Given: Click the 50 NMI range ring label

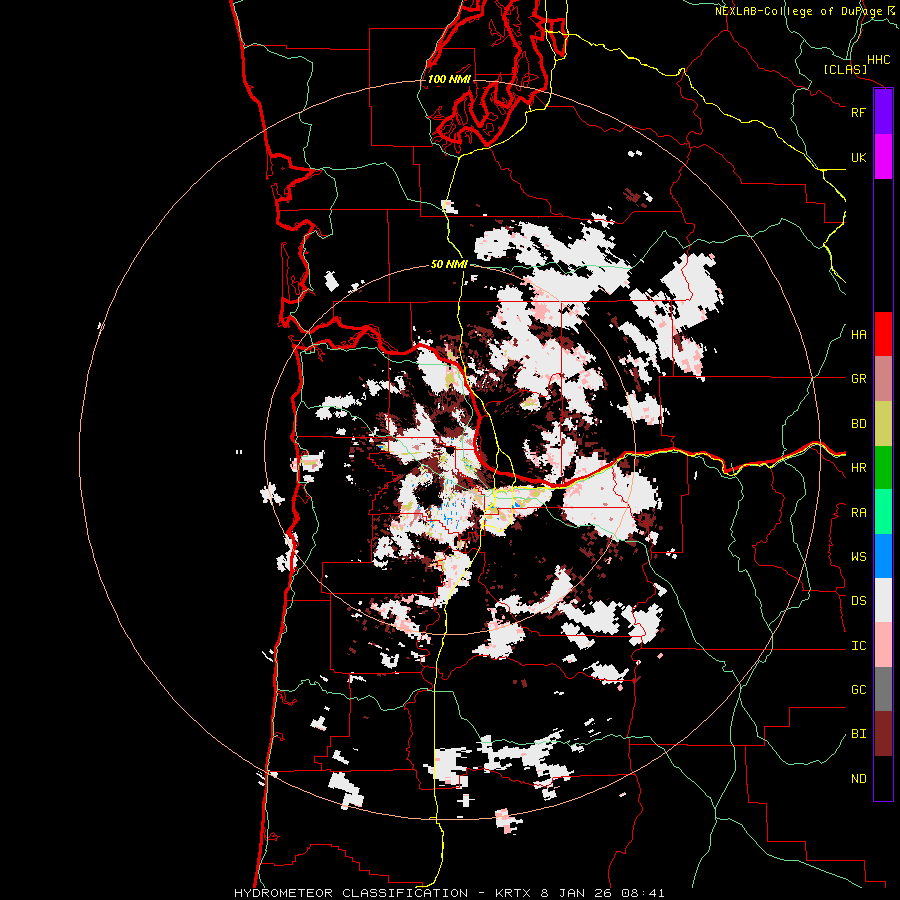Looking at the screenshot, I should (449, 264).
